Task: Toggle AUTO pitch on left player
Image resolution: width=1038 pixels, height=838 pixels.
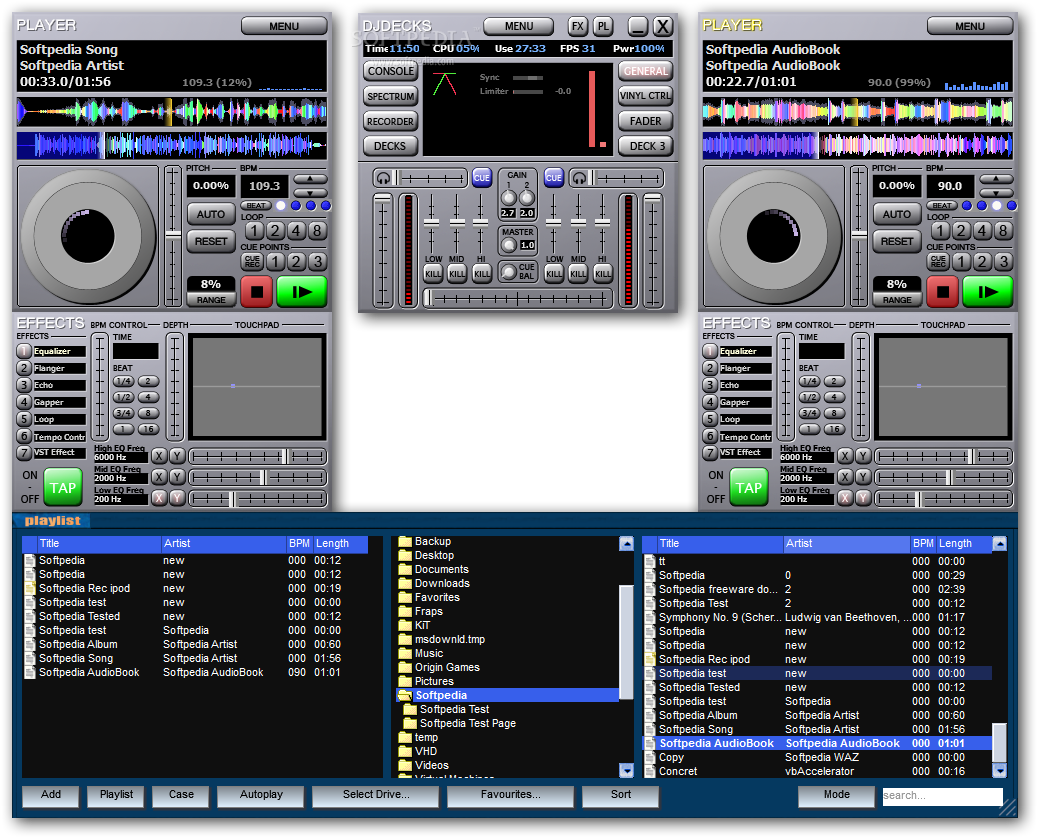Action: pyautogui.click(x=211, y=214)
